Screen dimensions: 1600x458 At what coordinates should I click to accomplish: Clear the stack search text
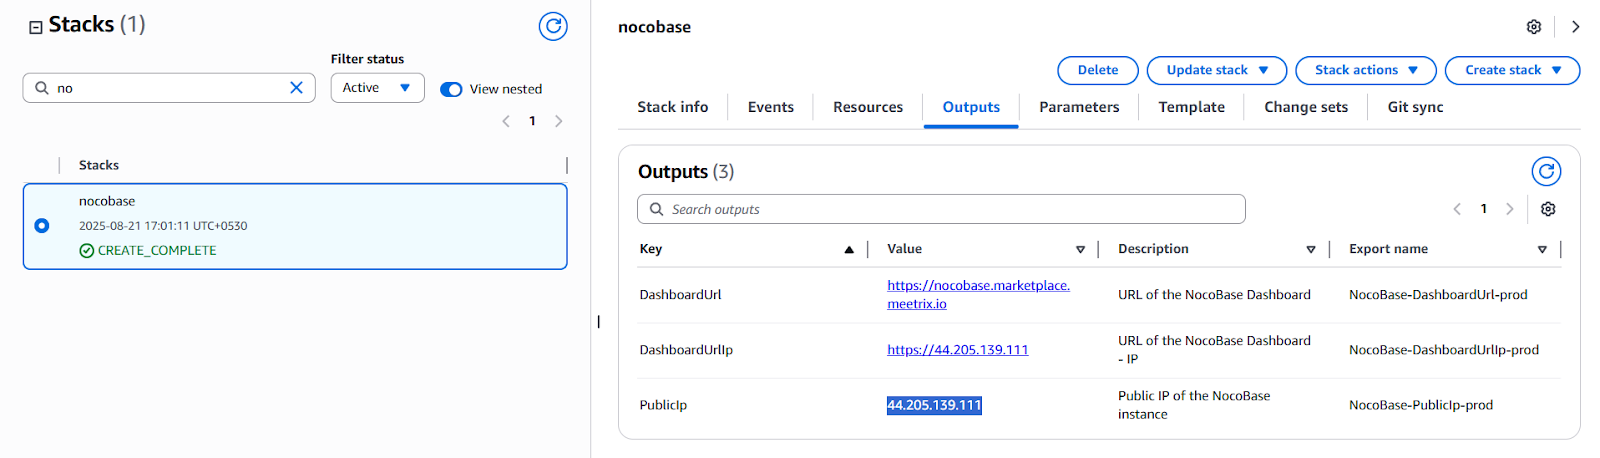[296, 88]
